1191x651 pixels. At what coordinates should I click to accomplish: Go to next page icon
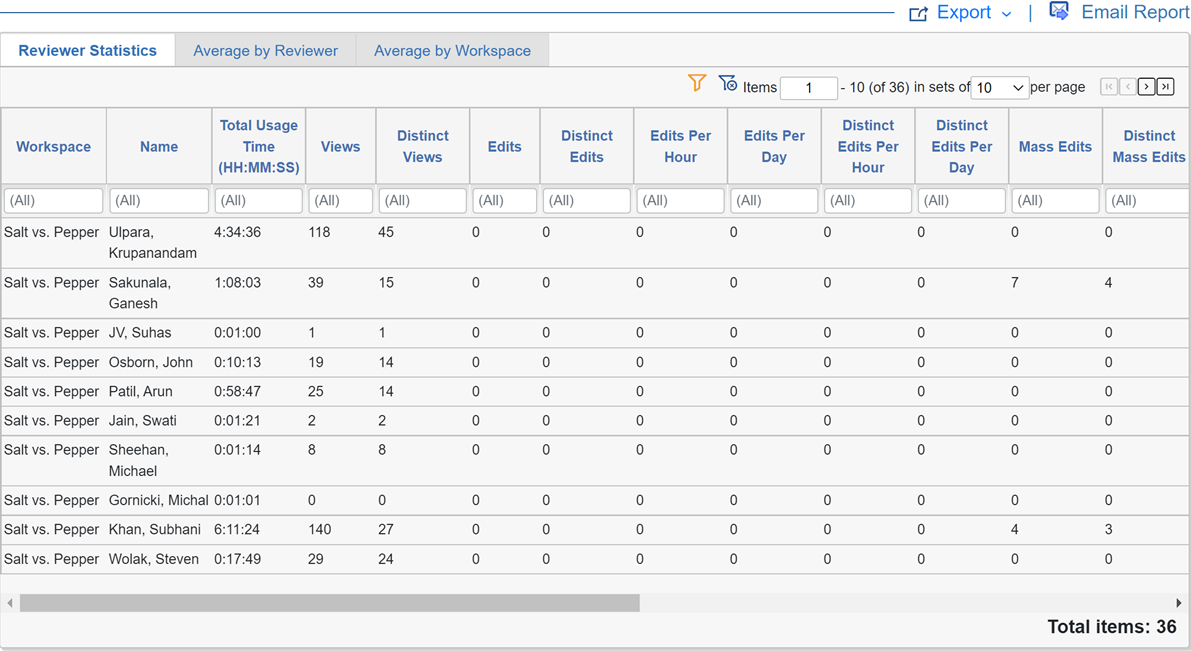[1147, 87]
